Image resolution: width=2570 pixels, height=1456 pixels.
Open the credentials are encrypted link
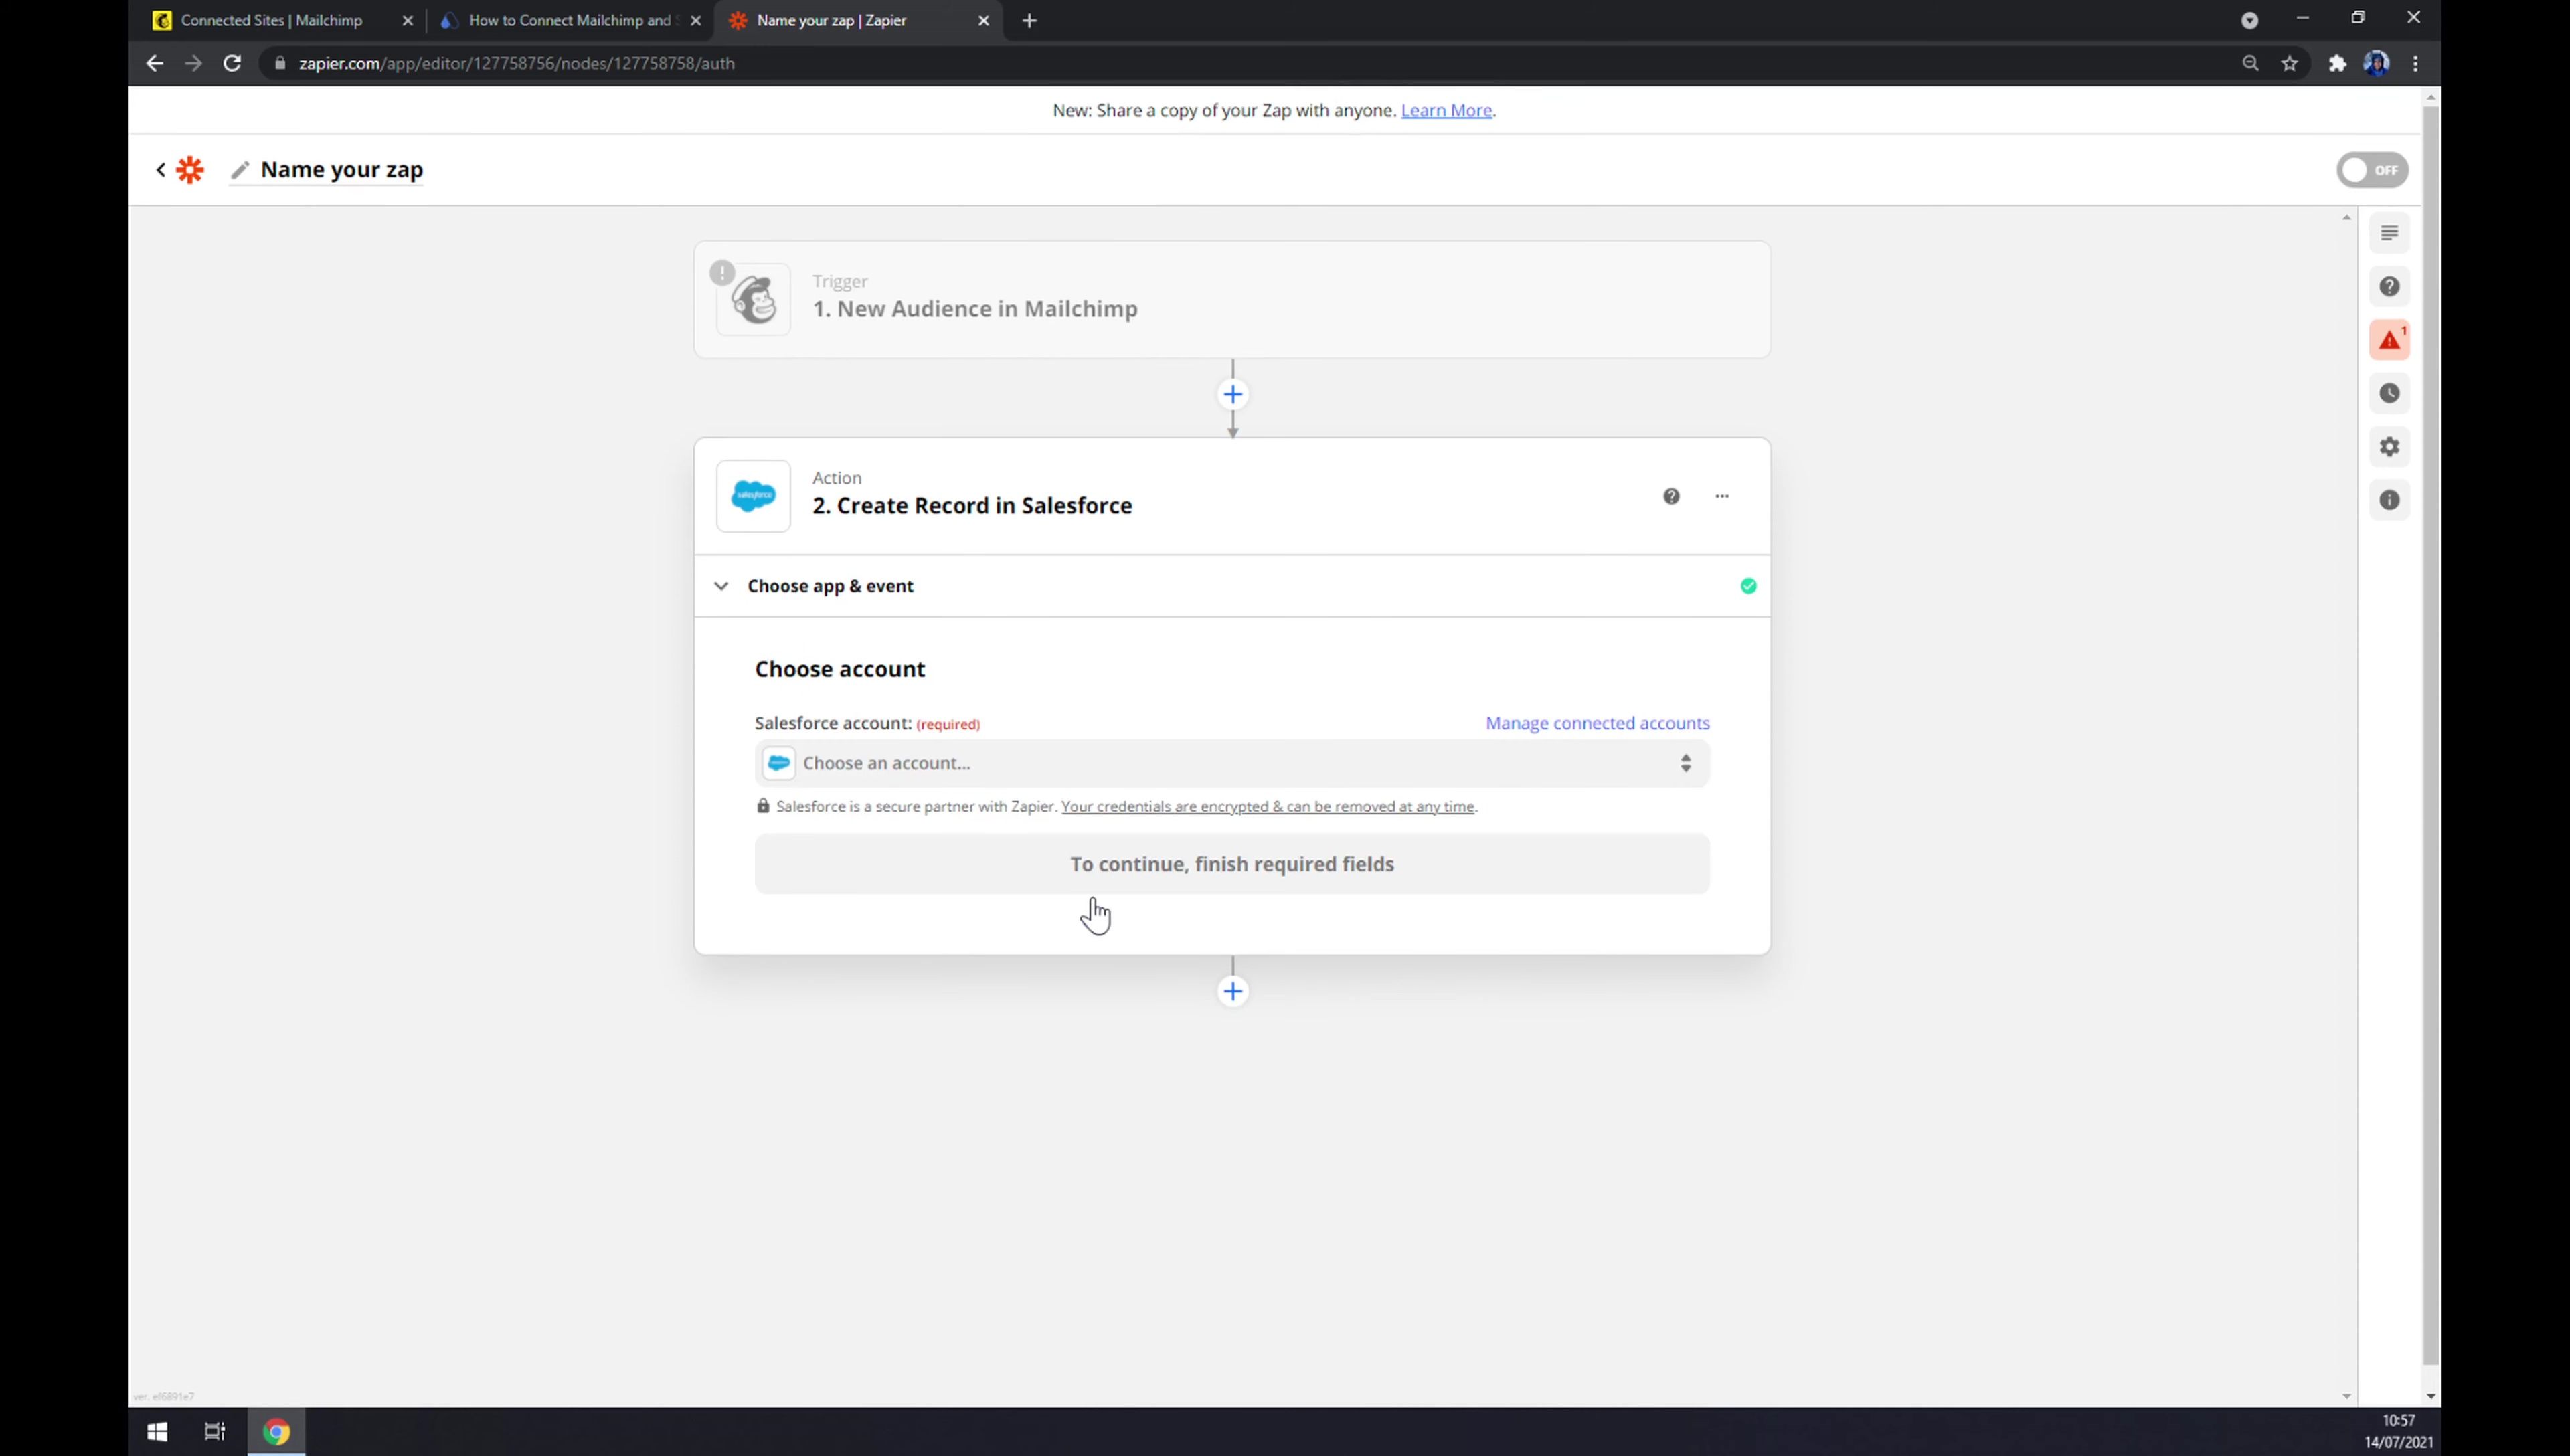1267,806
